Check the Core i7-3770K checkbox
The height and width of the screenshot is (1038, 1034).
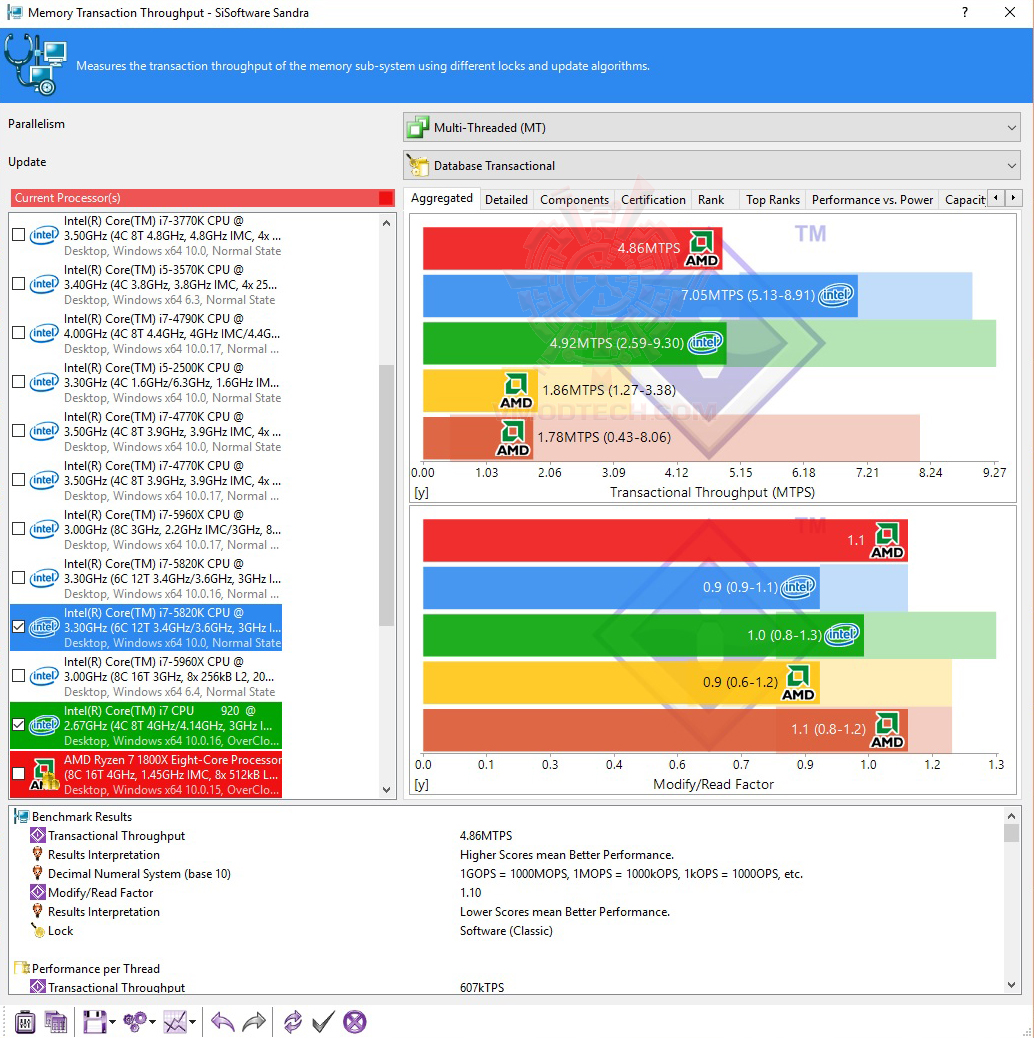[x=19, y=235]
